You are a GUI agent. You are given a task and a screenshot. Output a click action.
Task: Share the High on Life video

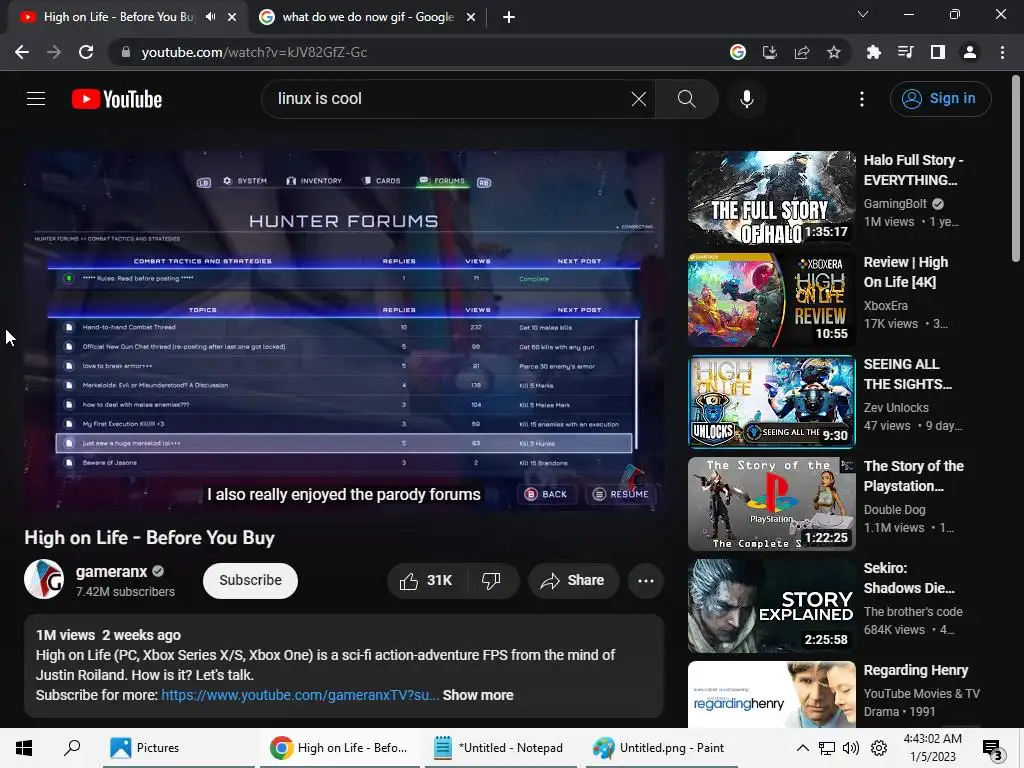(573, 581)
